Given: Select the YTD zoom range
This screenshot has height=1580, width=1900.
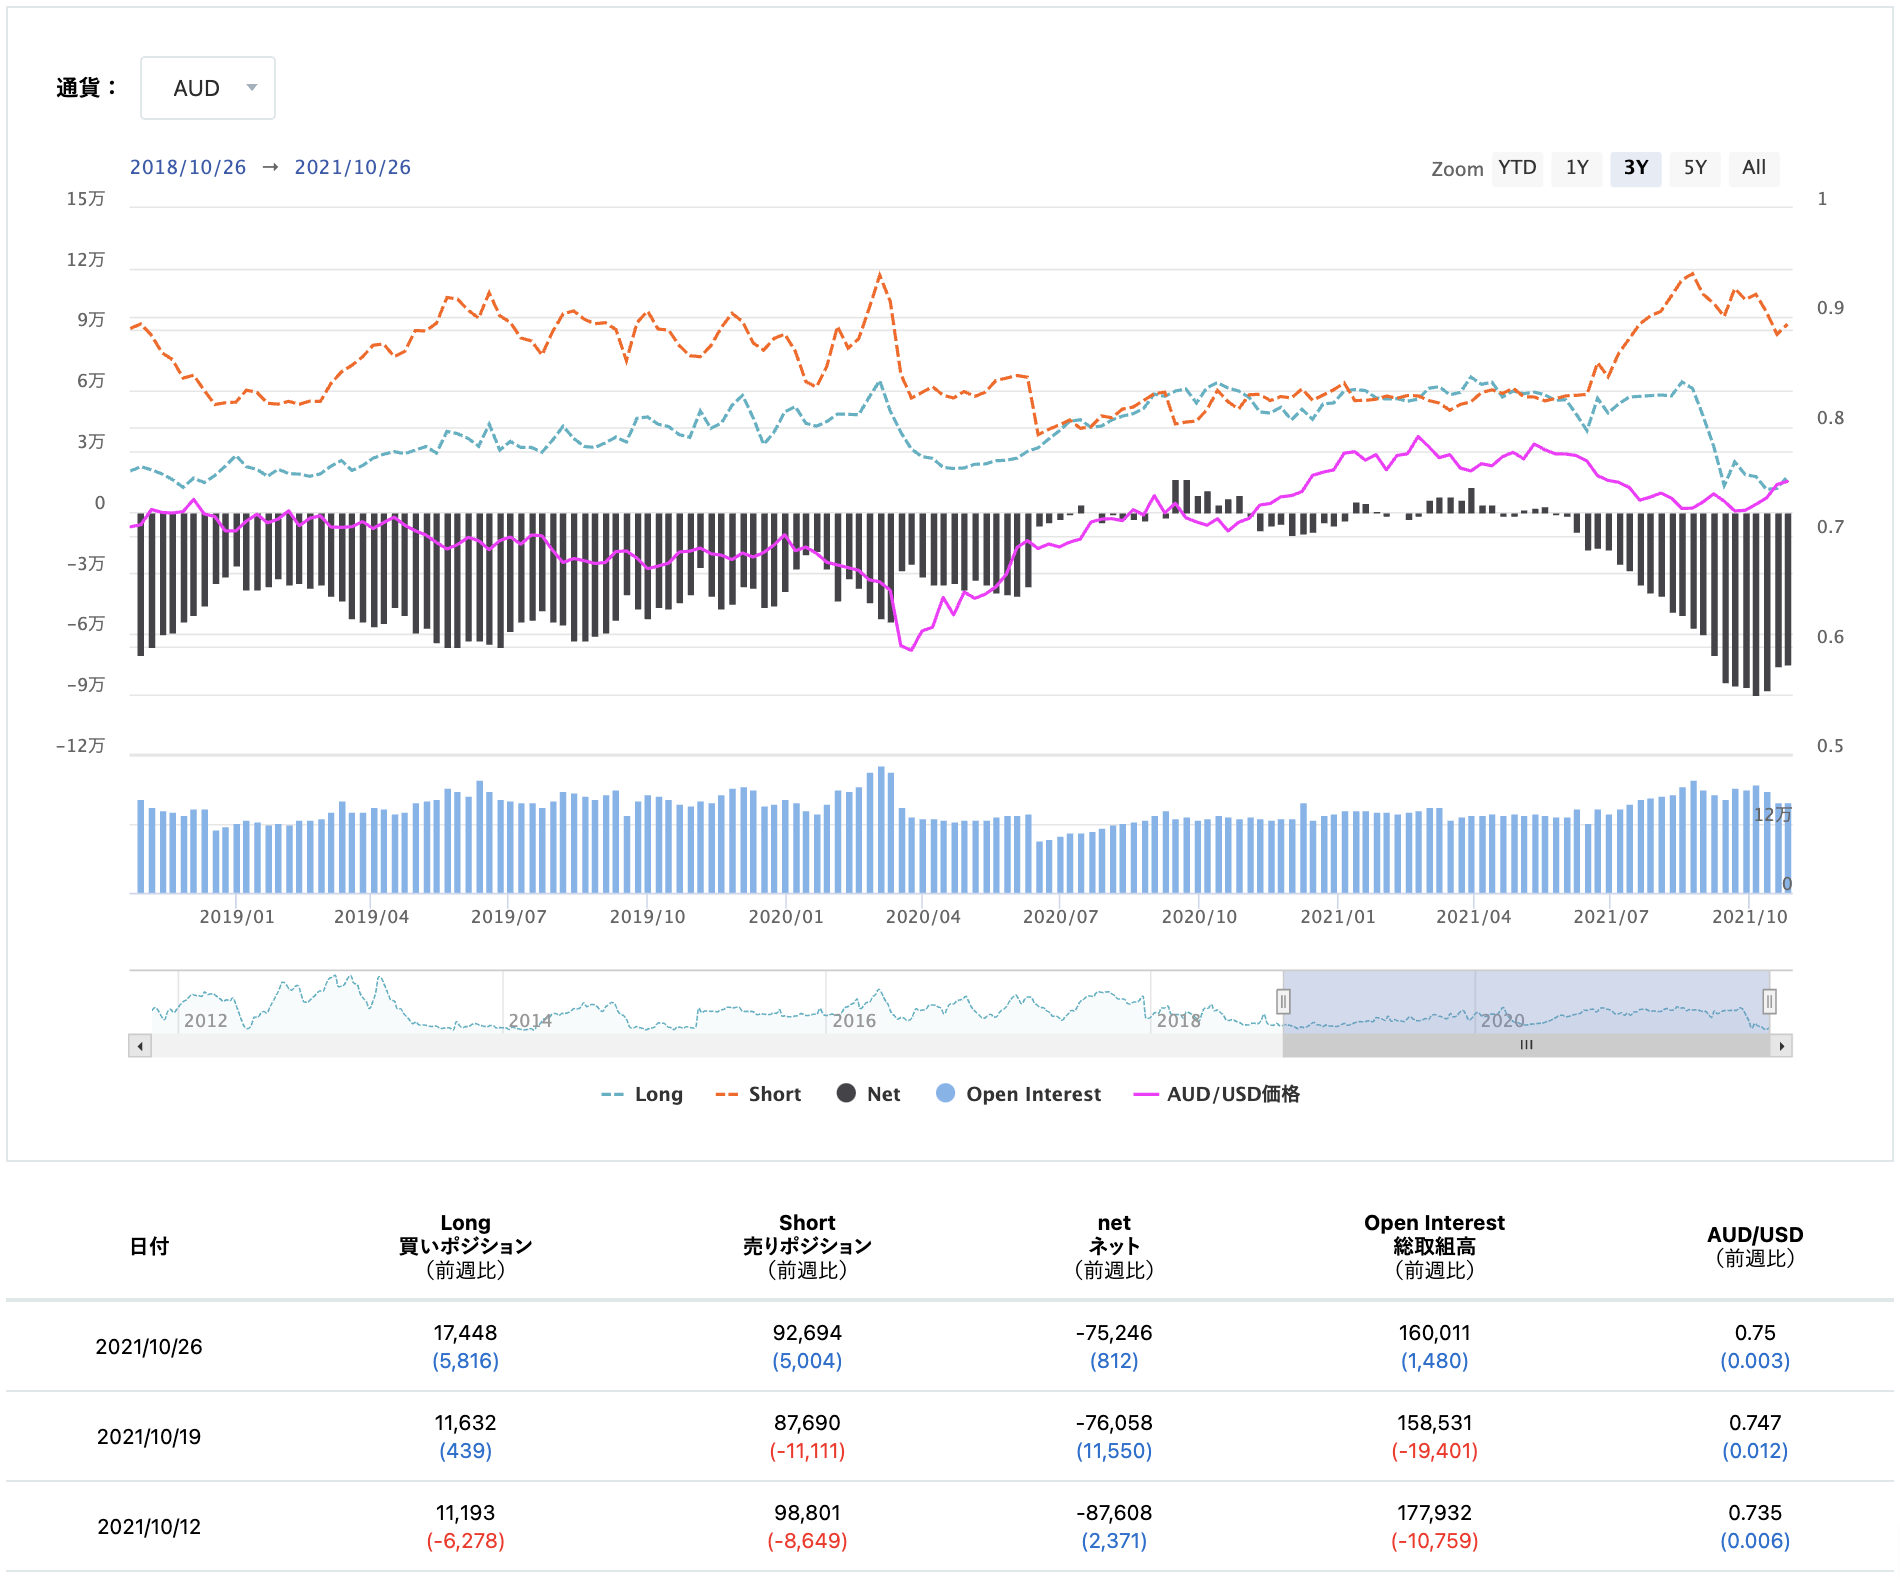Looking at the screenshot, I should pos(1517,168).
